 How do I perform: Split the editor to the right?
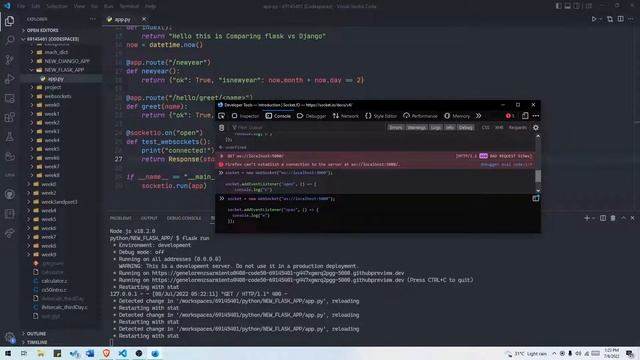click(x=620, y=19)
